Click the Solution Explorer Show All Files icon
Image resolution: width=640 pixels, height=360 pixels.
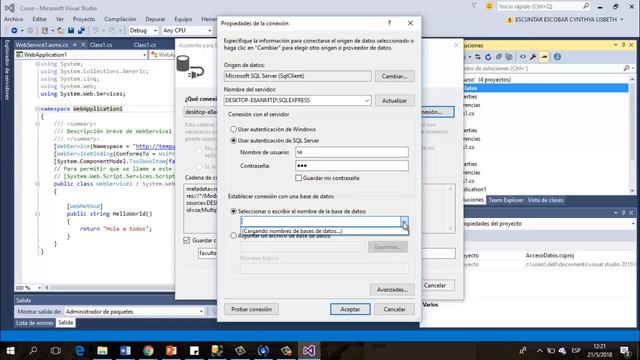[509, 57]
